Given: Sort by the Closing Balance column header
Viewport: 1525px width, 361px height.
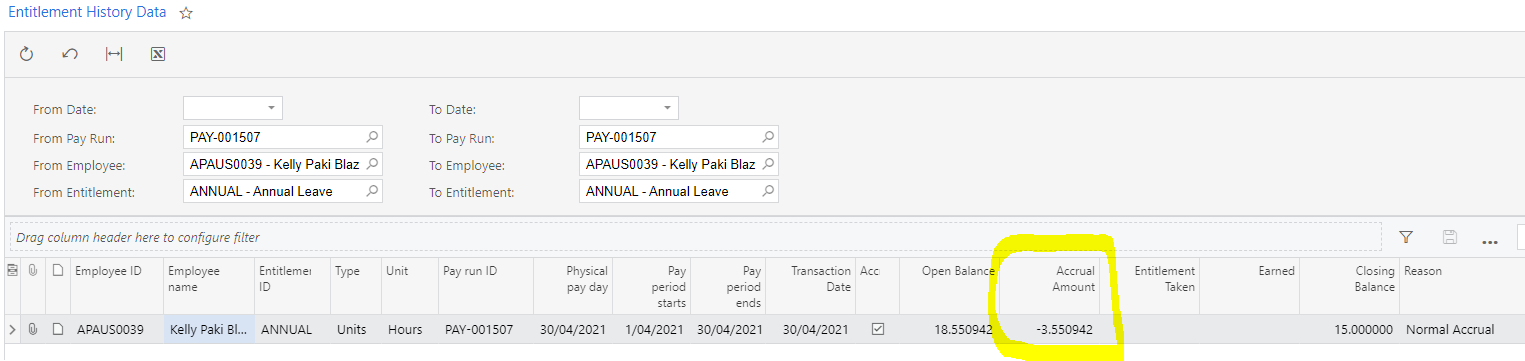Looking at the screenshot, I should 1374,279.
